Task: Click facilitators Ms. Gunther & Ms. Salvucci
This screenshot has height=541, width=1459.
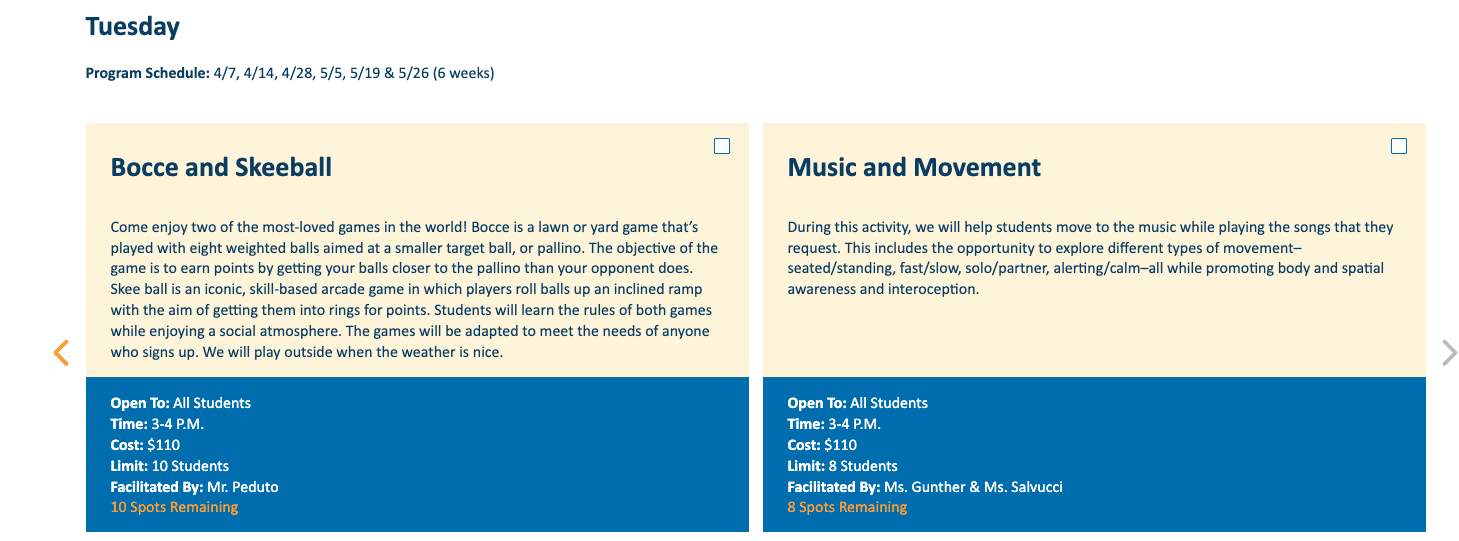Action: pyautogui.click(x=973, y=487)
